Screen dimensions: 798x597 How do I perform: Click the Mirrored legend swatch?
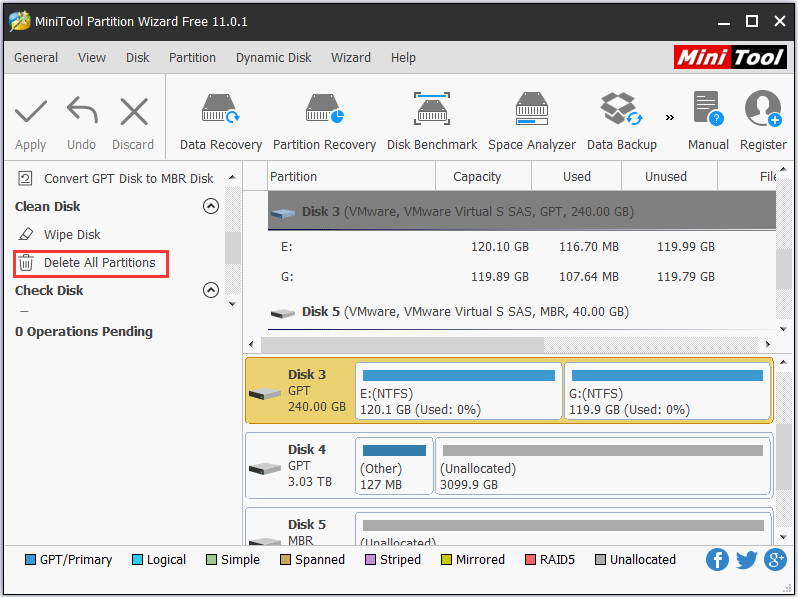coord(446,560)
